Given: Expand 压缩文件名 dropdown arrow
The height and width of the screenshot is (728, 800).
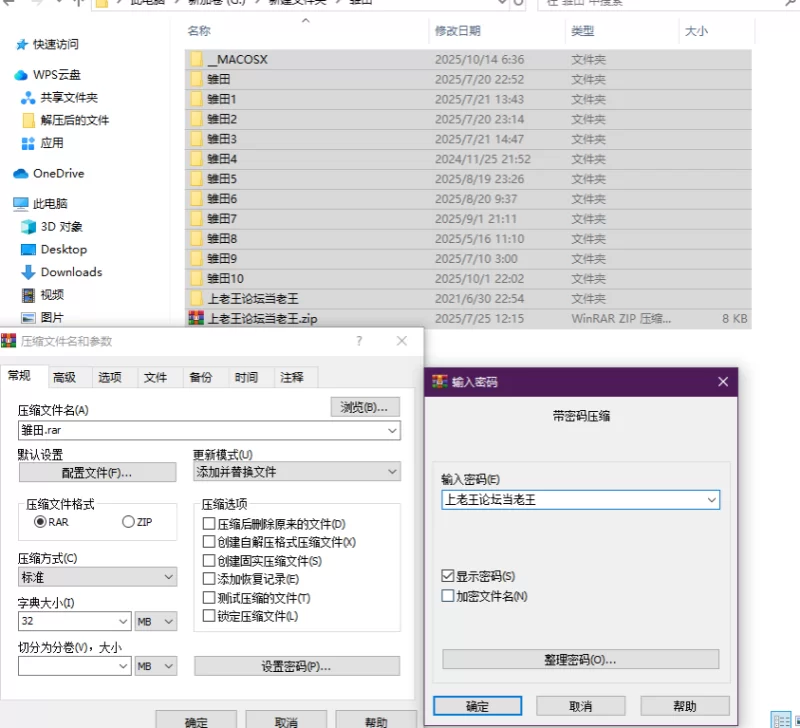Looking at the screenshot, I should tap(392, 431).
